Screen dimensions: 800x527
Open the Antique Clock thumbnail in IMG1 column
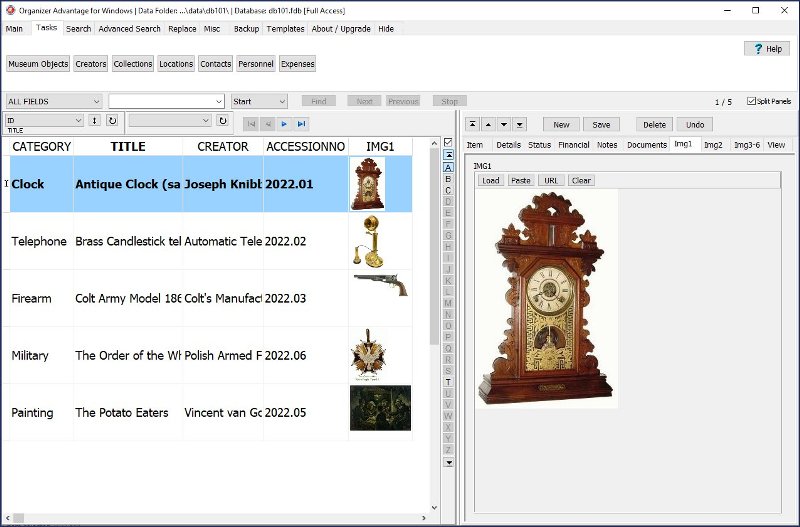coord(367,184)
